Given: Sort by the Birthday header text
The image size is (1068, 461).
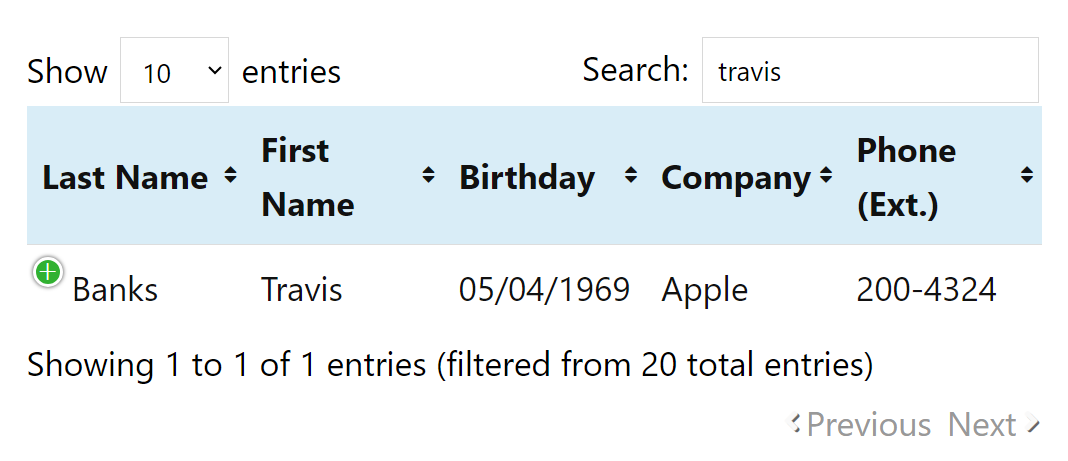Looking at the screenshot, I should (x=527, y=178).
